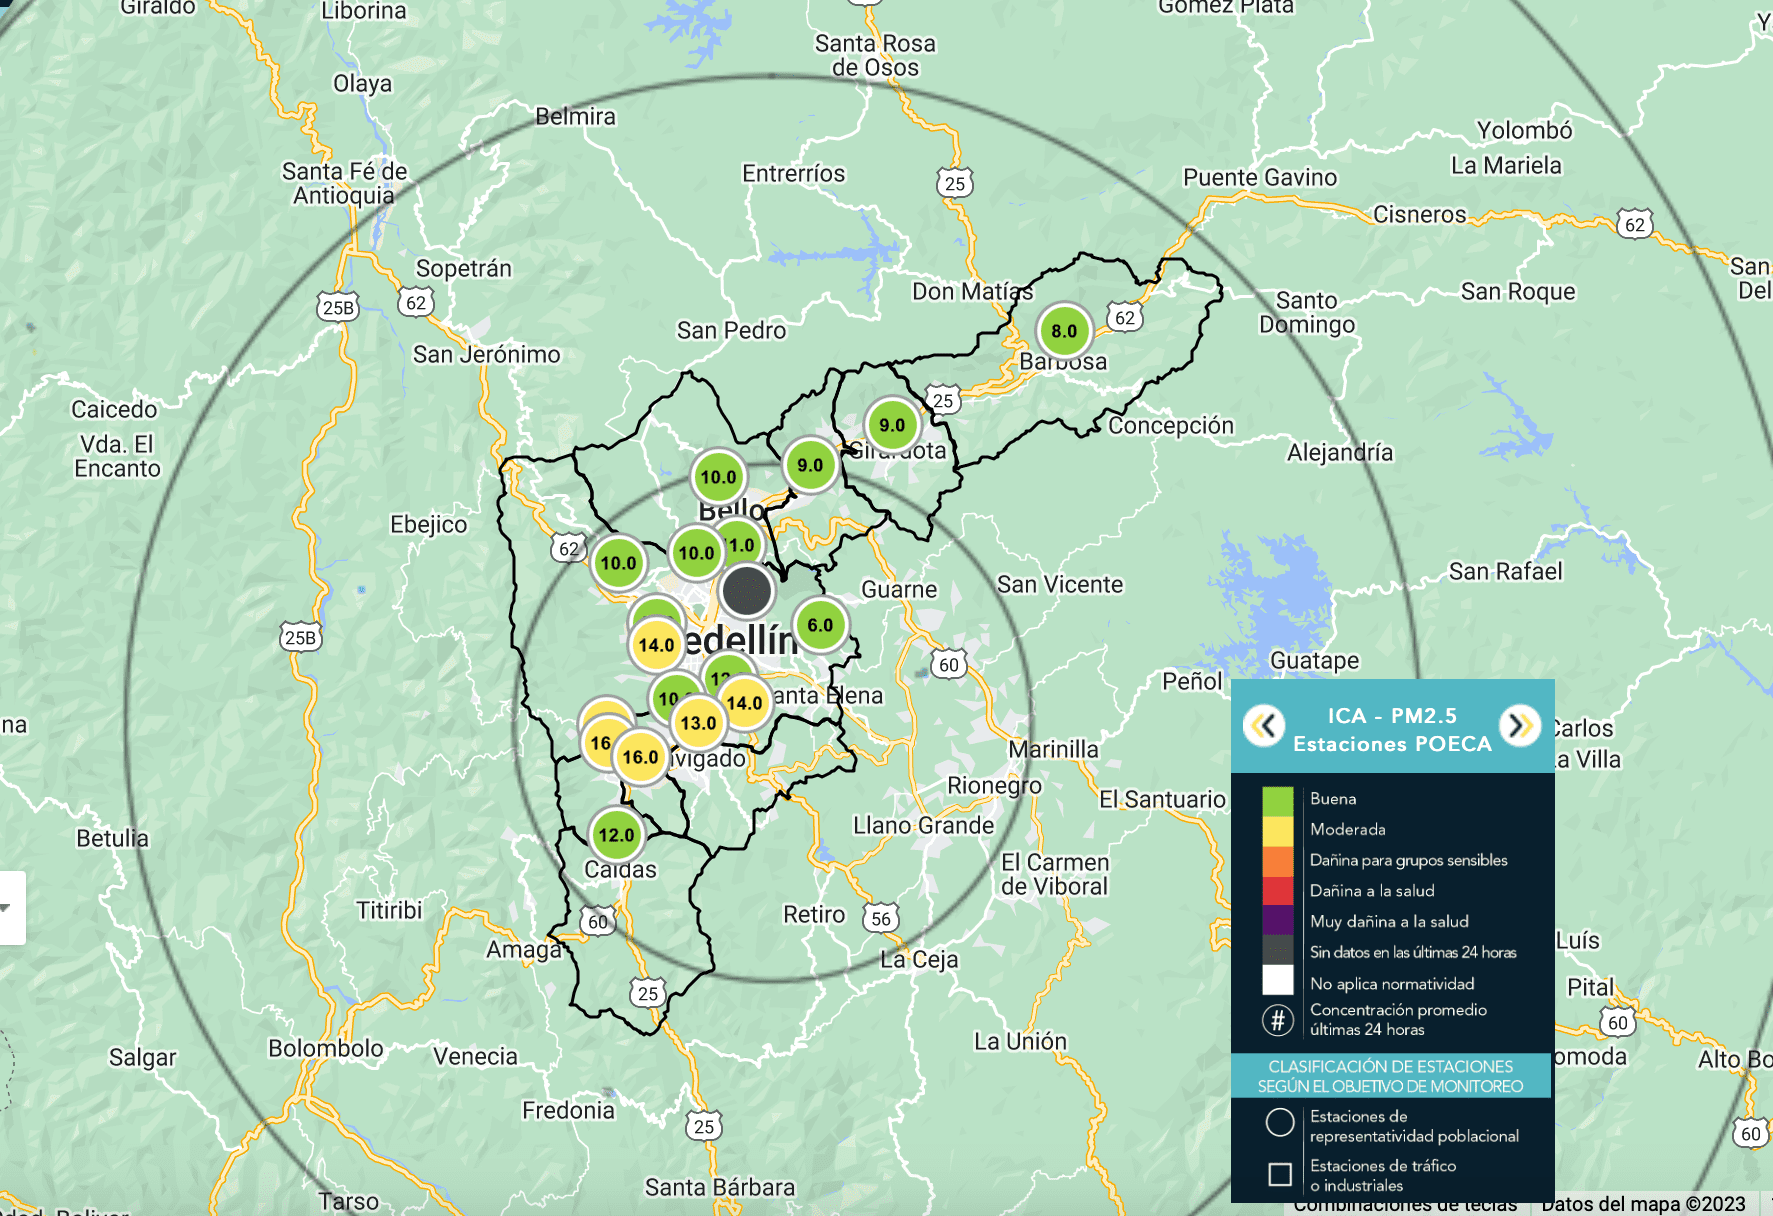Open the Combinaciones de teclas link
This screenshot has width=1773, height=1216.
point(1408,1205)
